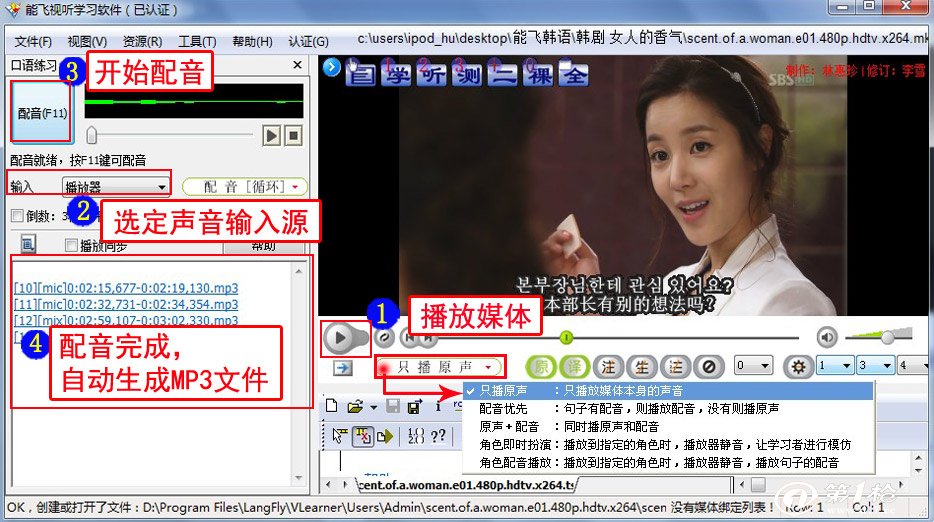Create a new file in editor toolbar
This screenshot has height=522, width=934.
coord(332,406)
